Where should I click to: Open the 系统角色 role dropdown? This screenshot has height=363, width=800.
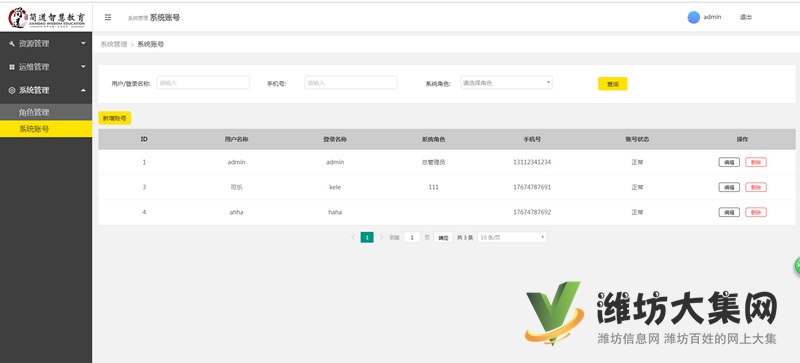point(507,83)
